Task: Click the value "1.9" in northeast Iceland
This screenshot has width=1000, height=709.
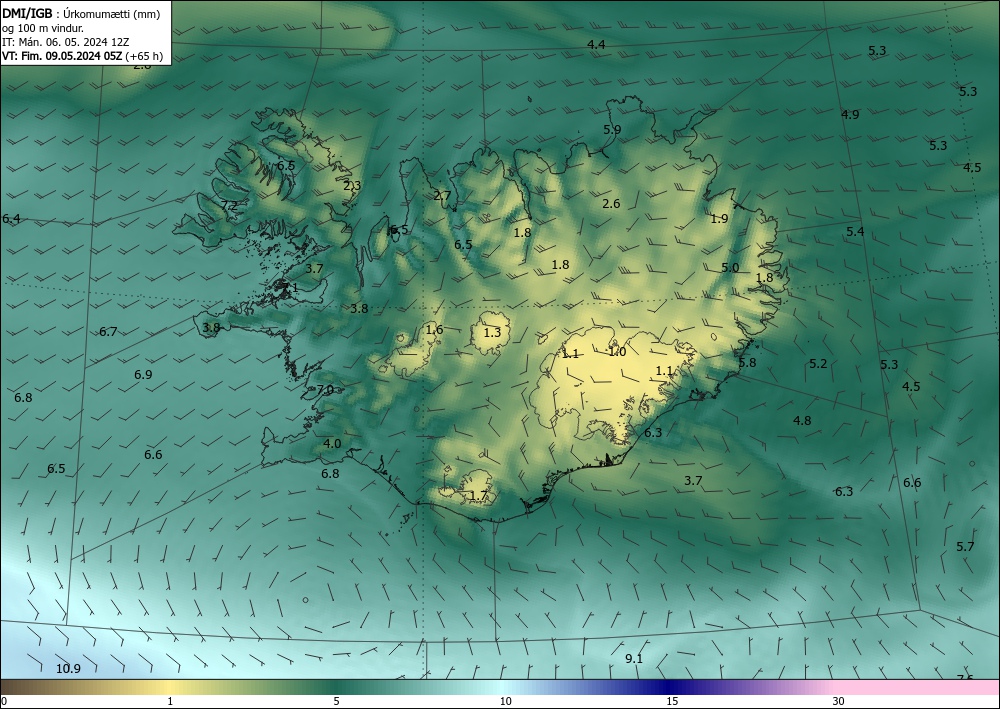Action: pos(719,219)
